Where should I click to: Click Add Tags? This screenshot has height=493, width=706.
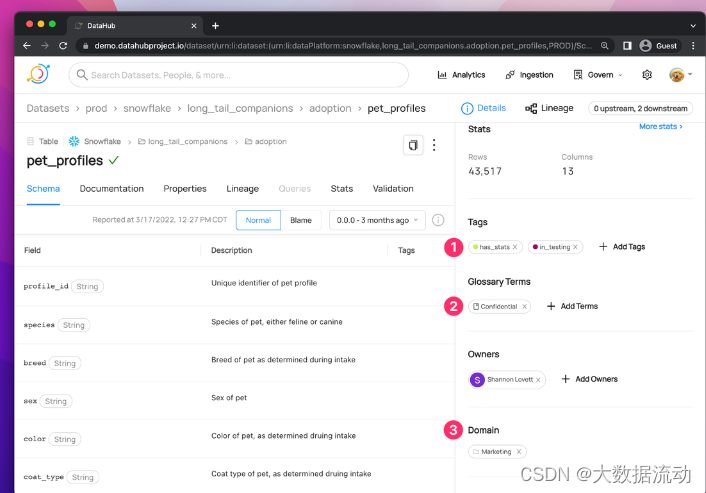(622, 247)
